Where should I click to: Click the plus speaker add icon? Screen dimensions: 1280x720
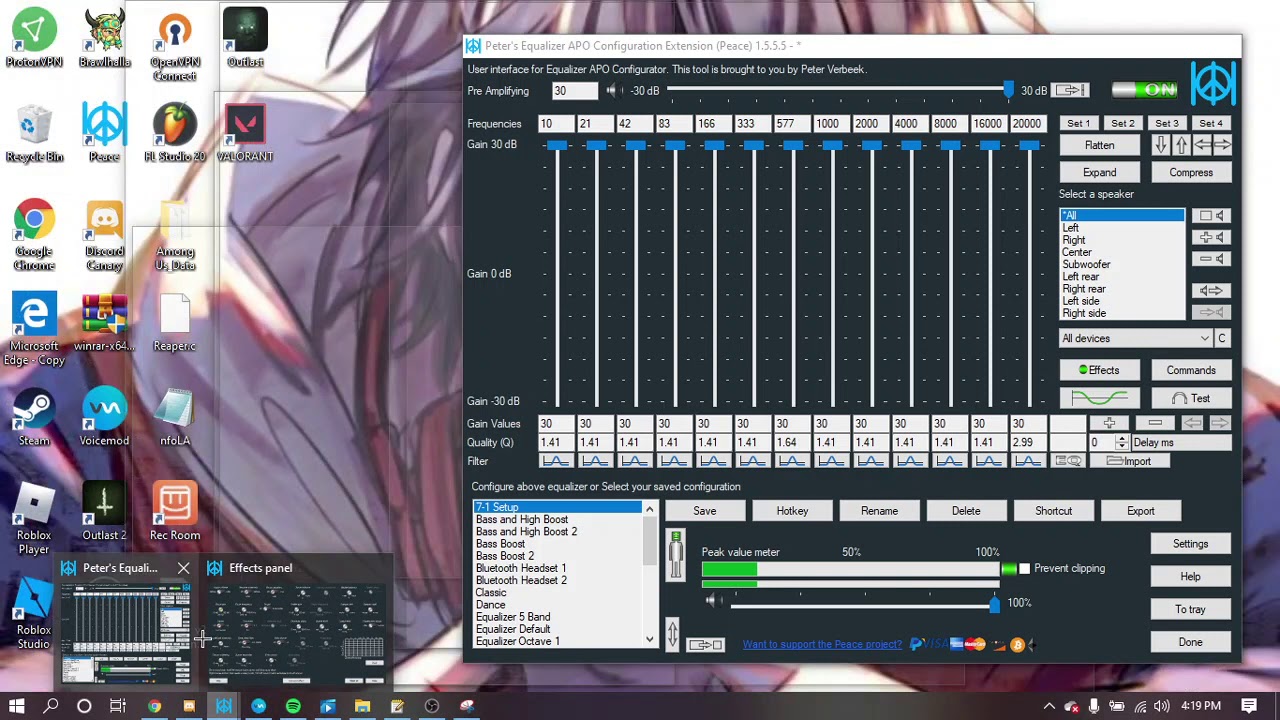(1211, 237)
